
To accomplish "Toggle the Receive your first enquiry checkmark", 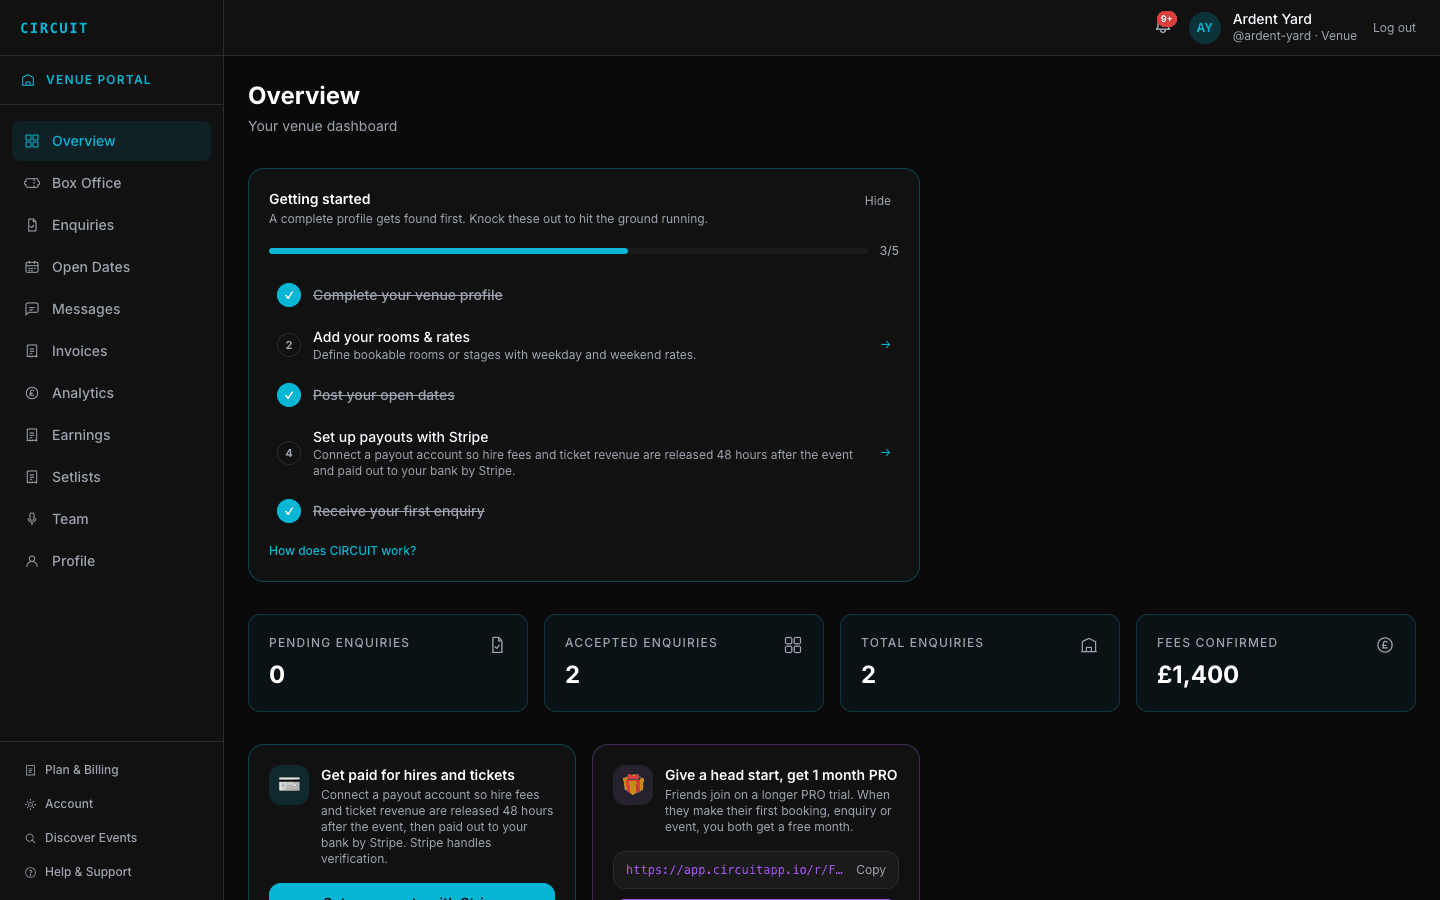I will click(289, 511).
